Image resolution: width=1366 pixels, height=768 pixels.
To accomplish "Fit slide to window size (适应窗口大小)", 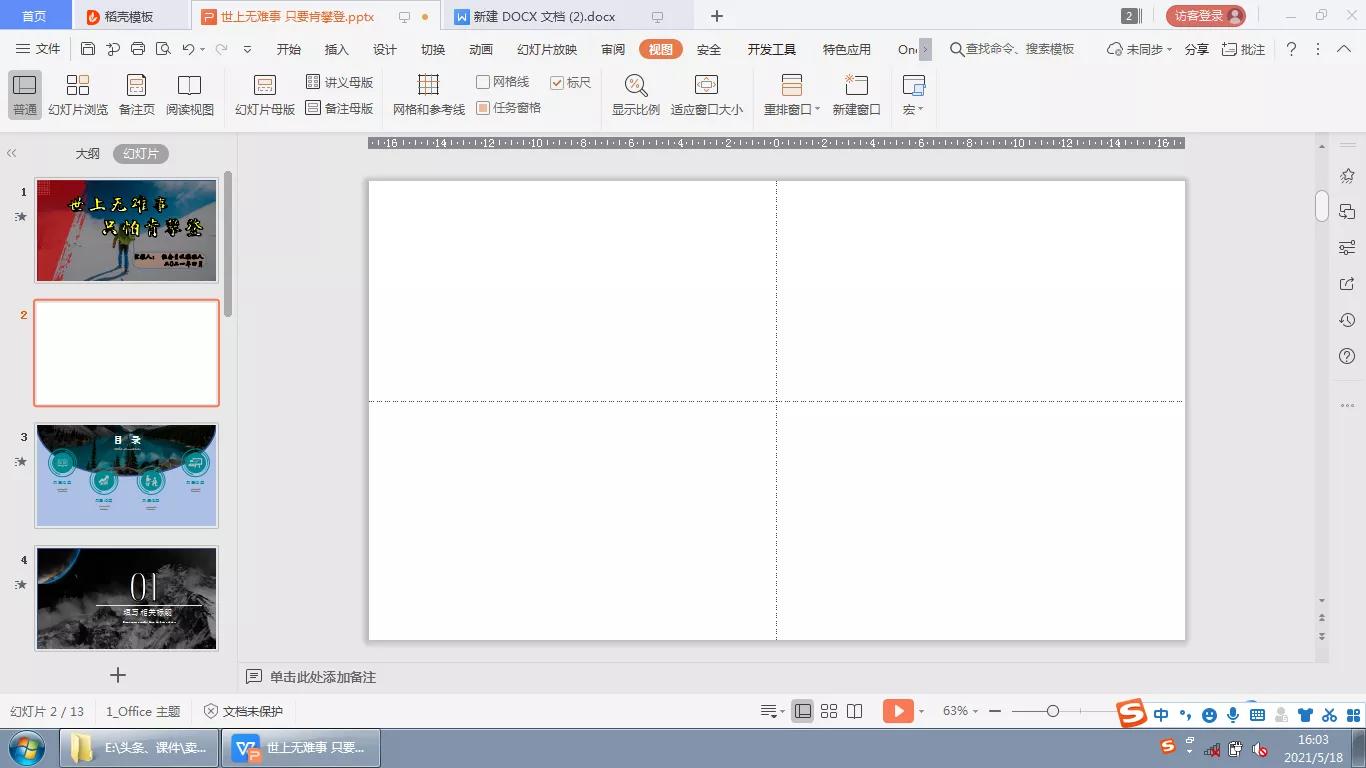I will (x=707, y=95).
